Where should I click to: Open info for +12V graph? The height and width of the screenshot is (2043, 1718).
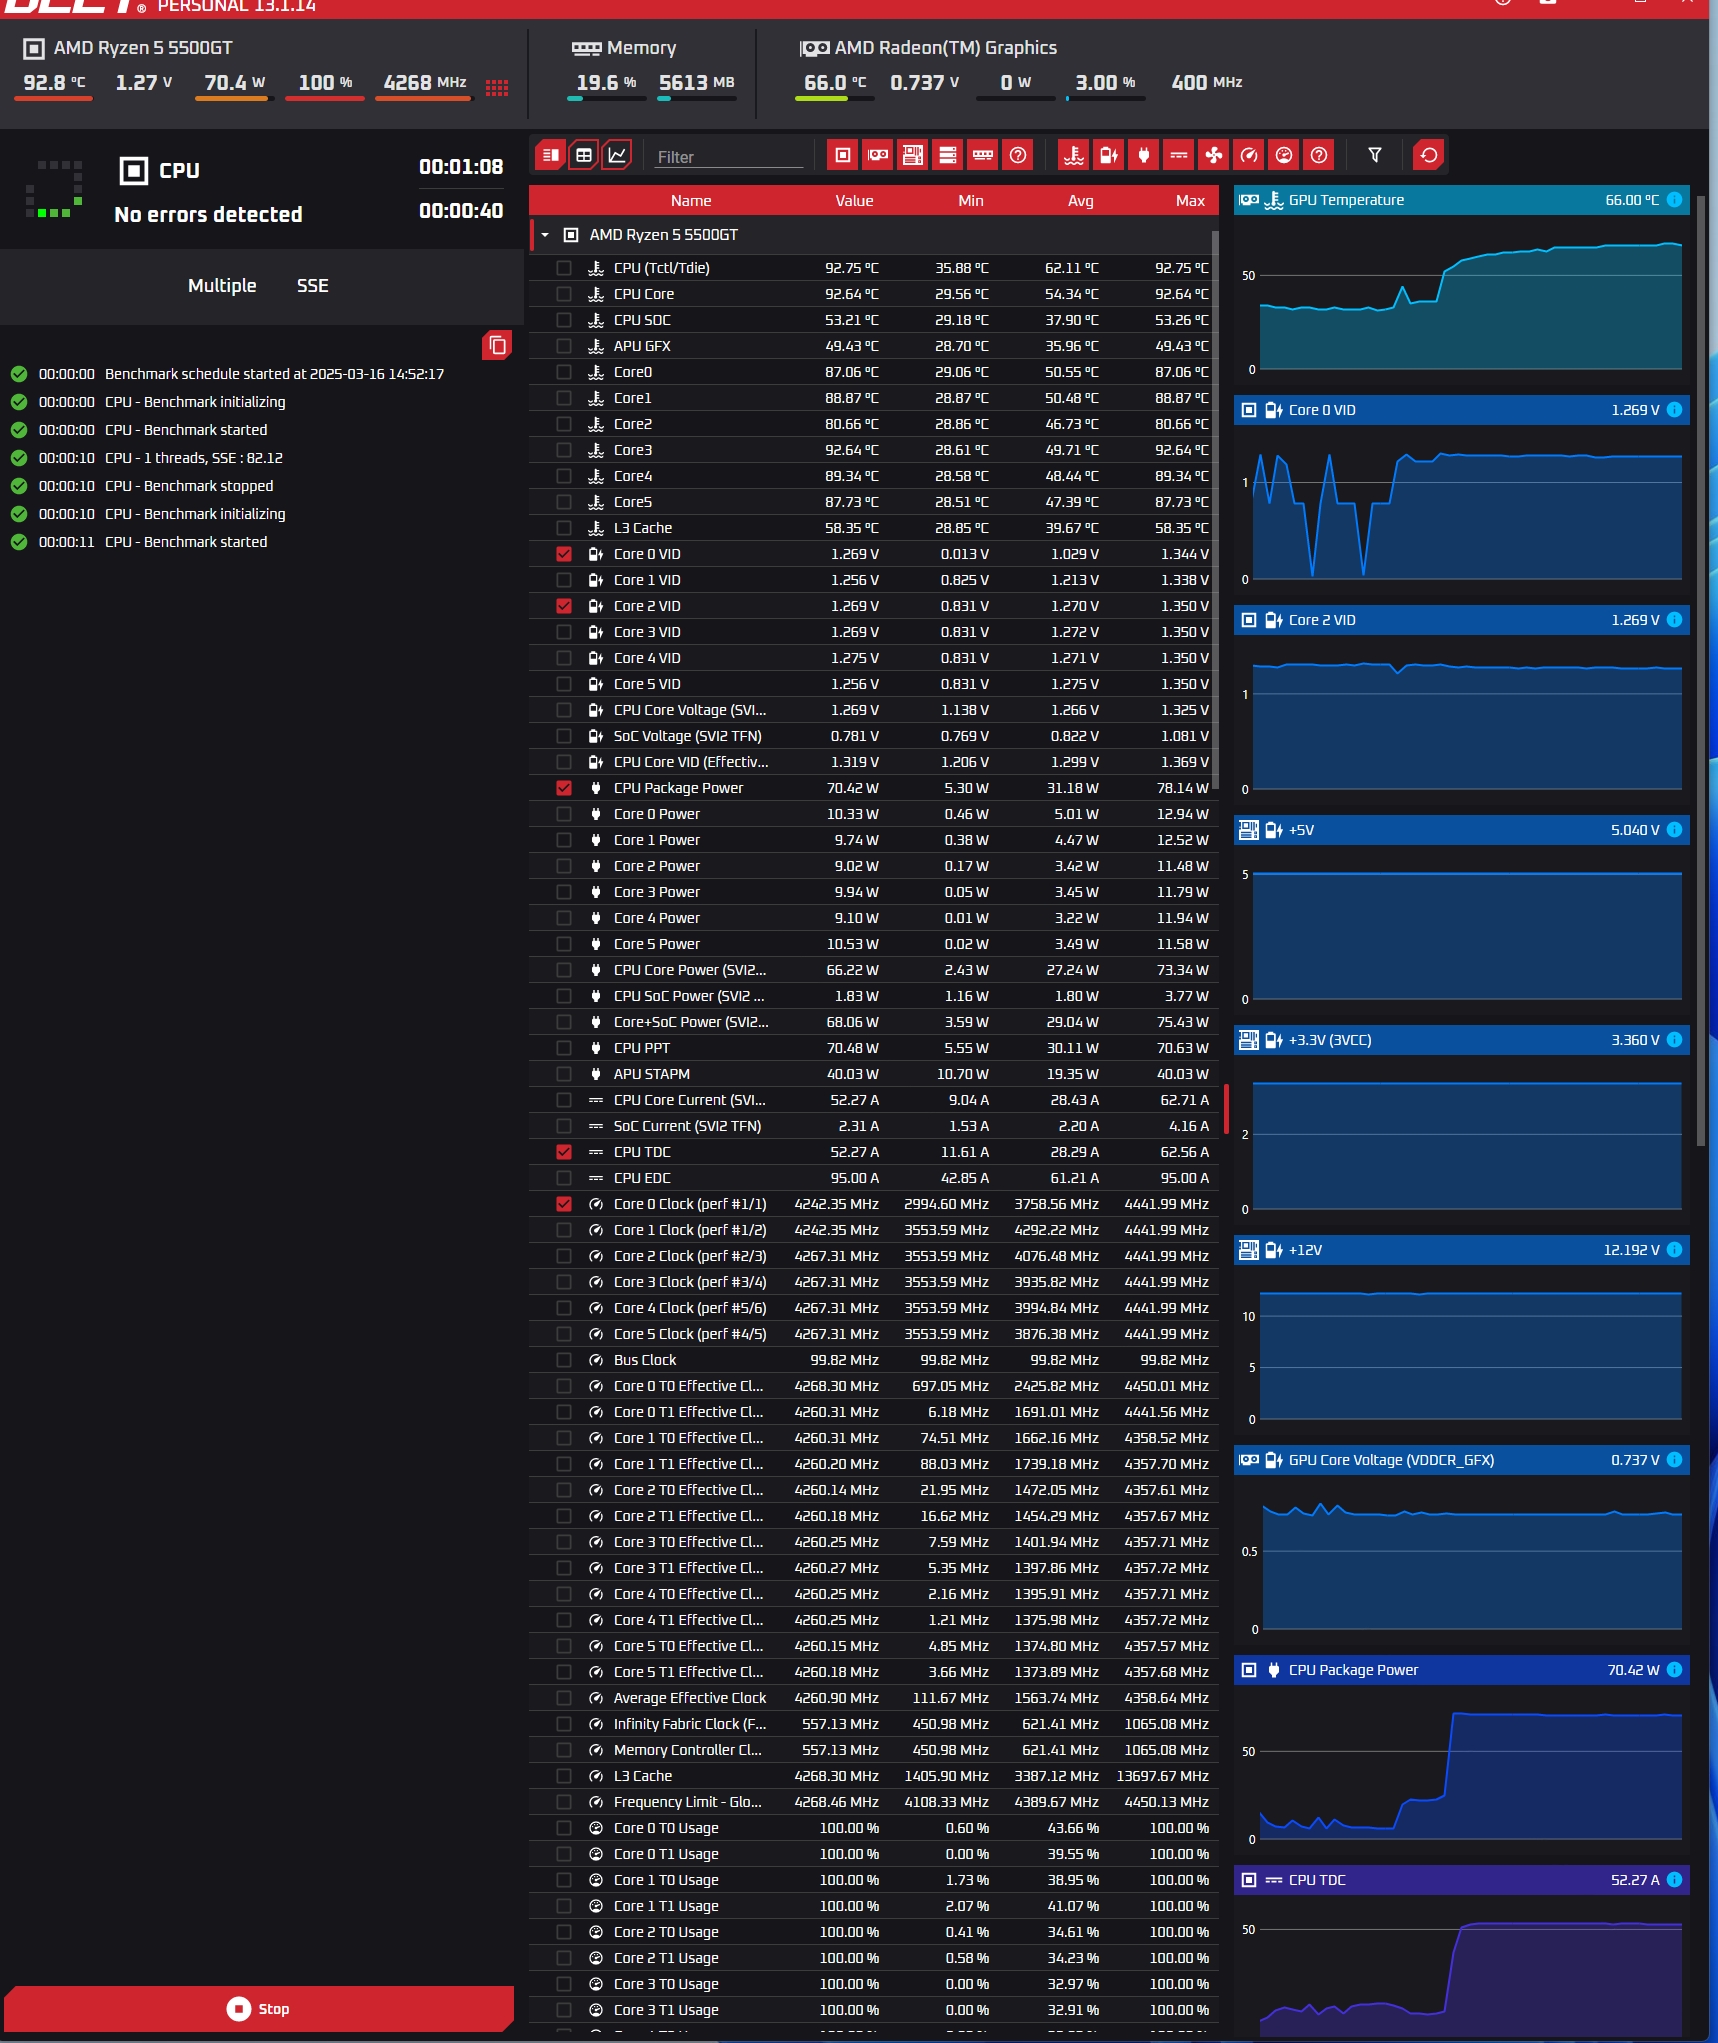click(x=1674, y=1250)
